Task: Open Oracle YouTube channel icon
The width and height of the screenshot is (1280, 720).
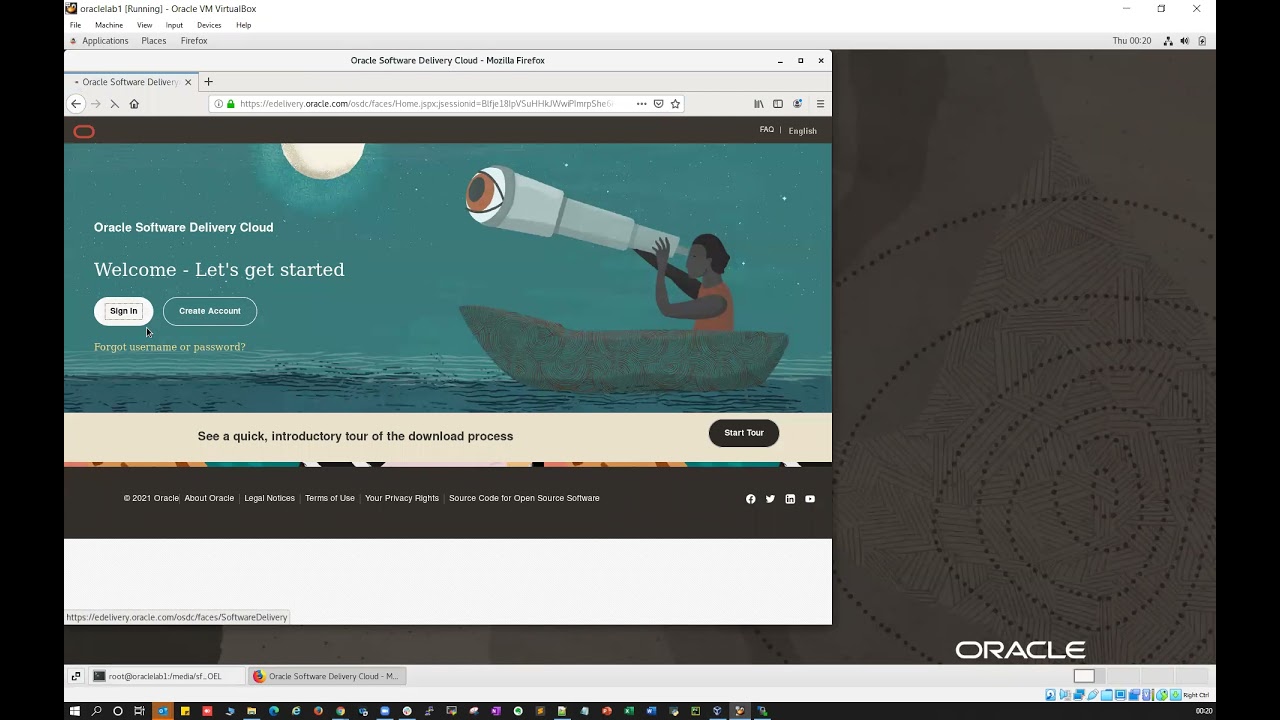Action: point(810,499)
